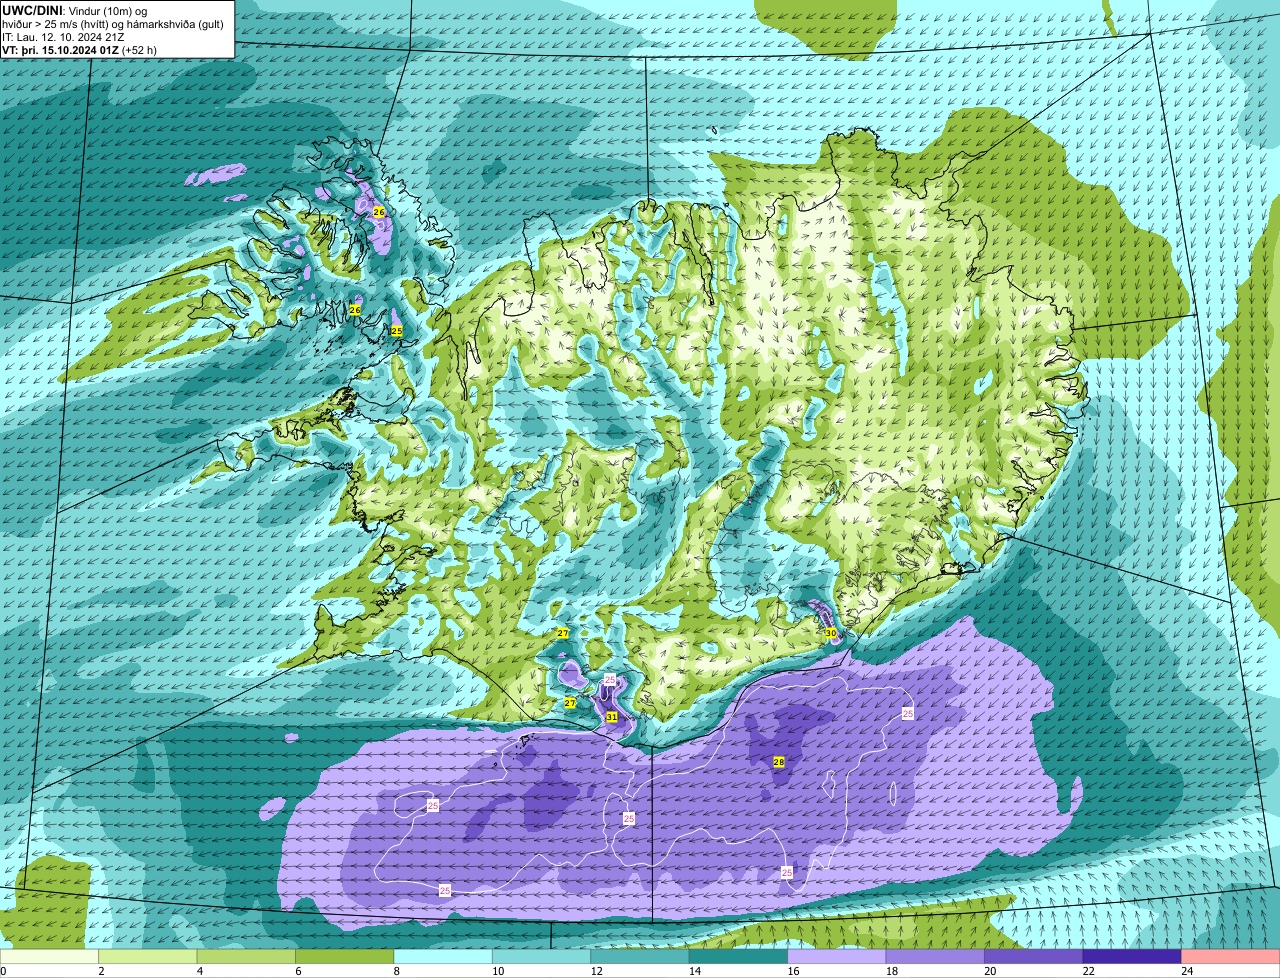1280x978 pixels.
Task: Click the 'UWC/DINI: Vindur (10m) og' title line
Action: [x=75, y=11]
